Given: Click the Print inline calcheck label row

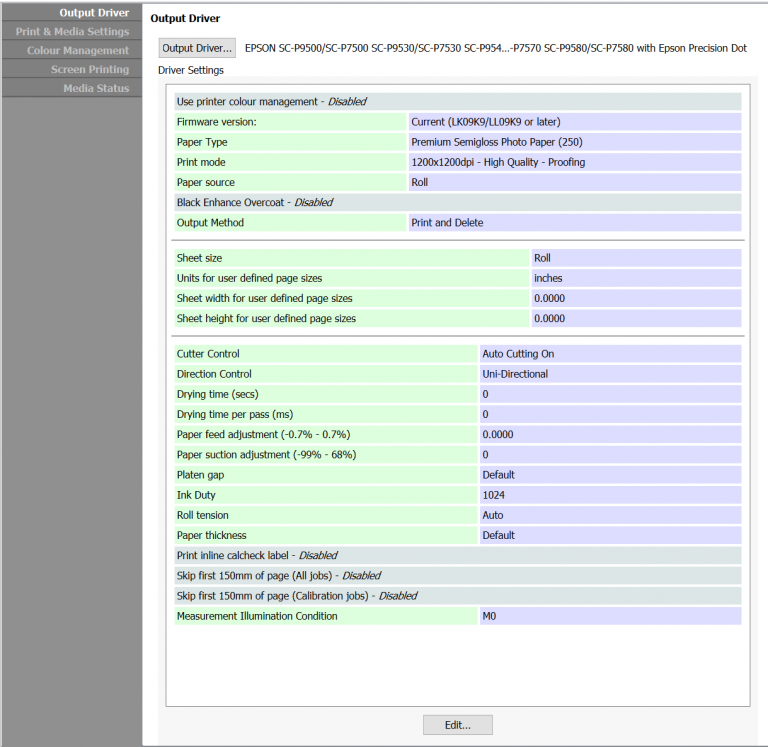Looking at the screenshot, I should (458, 555).
